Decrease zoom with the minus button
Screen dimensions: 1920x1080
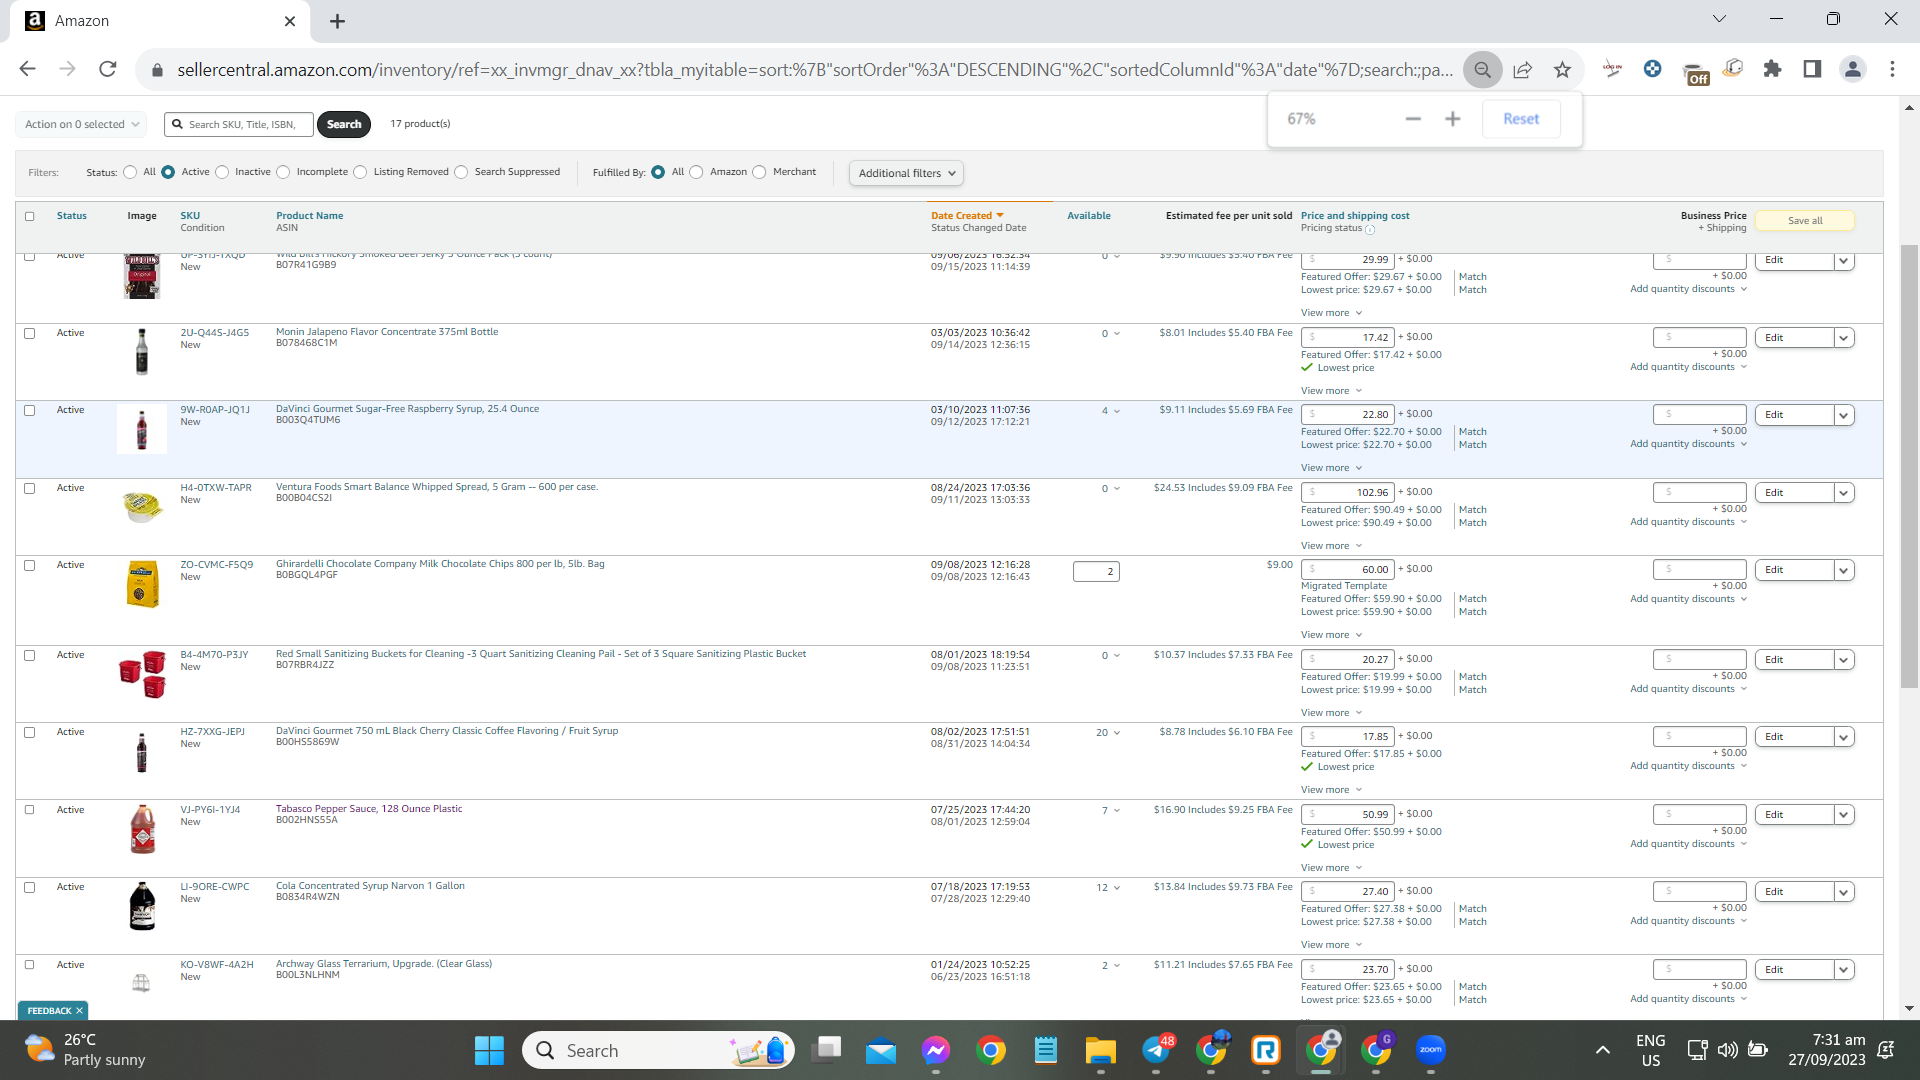pyautogui.click(x=1413, y=119)
